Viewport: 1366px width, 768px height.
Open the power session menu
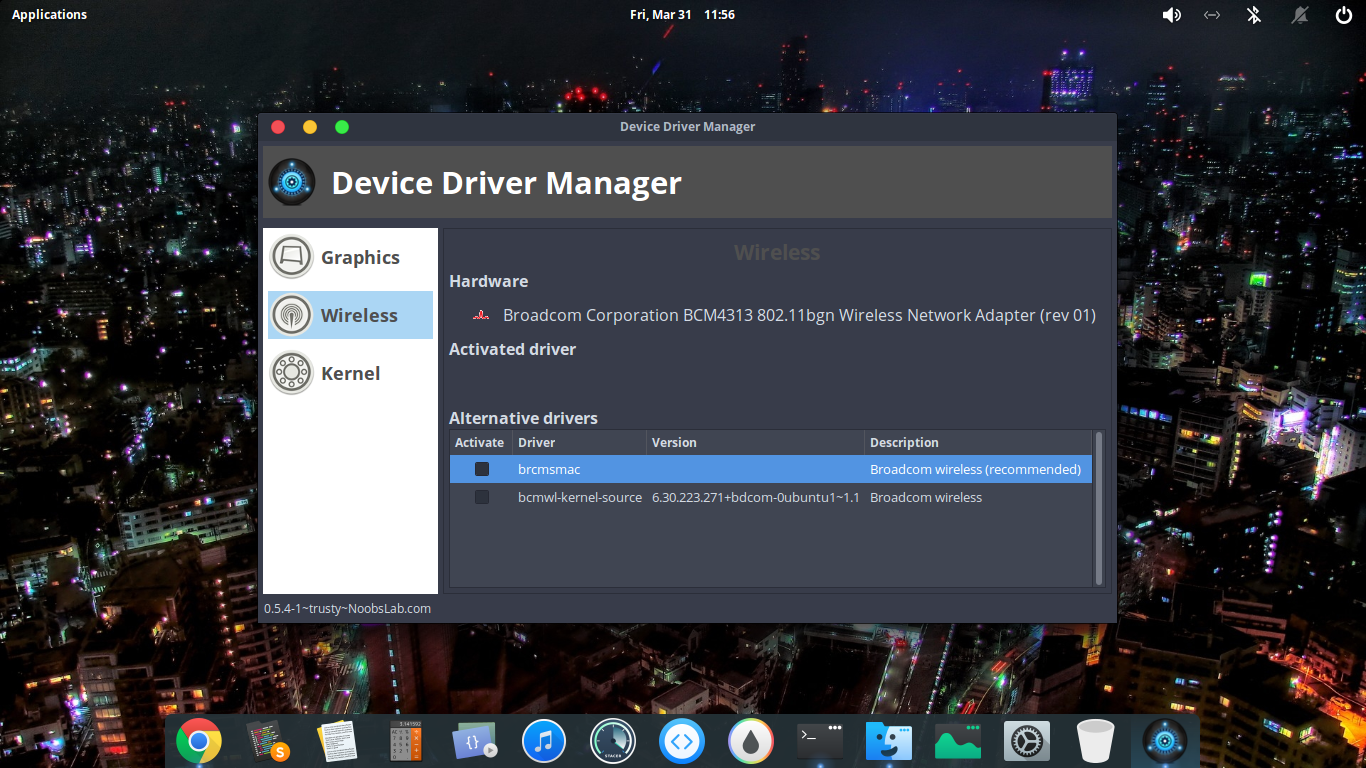[x=1343, y=15]
